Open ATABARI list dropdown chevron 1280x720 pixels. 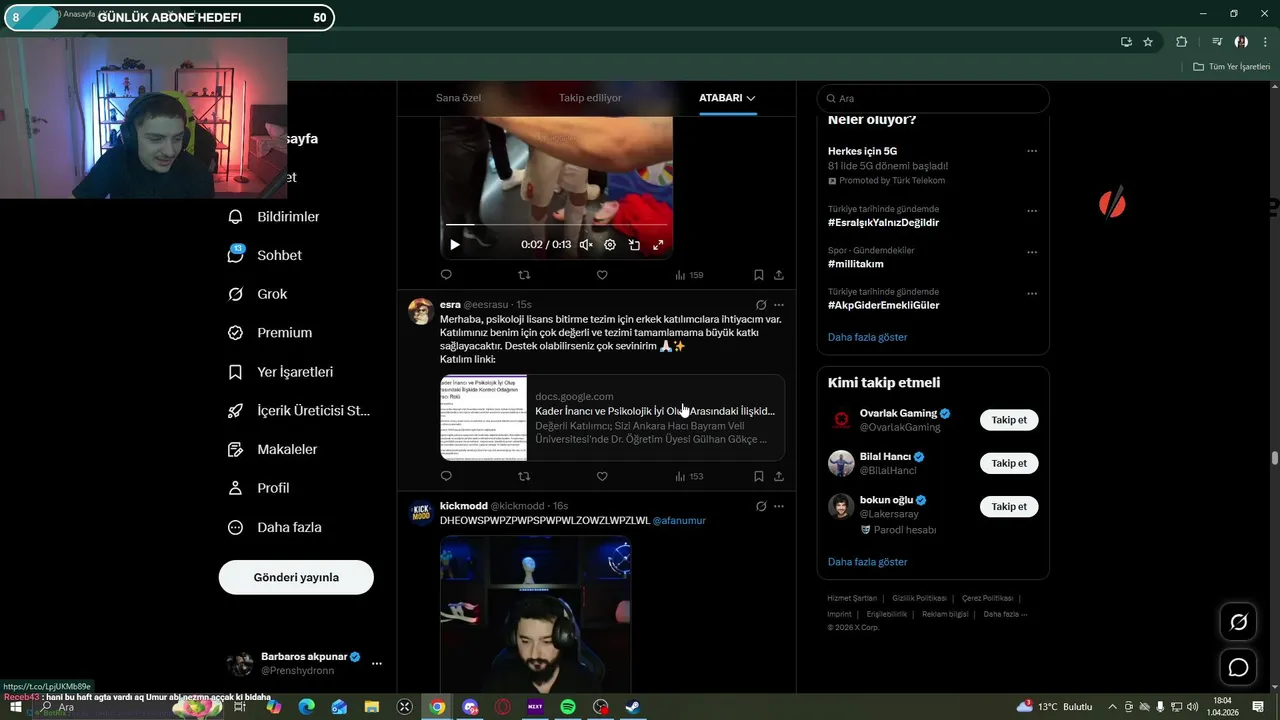click(751, 98)
